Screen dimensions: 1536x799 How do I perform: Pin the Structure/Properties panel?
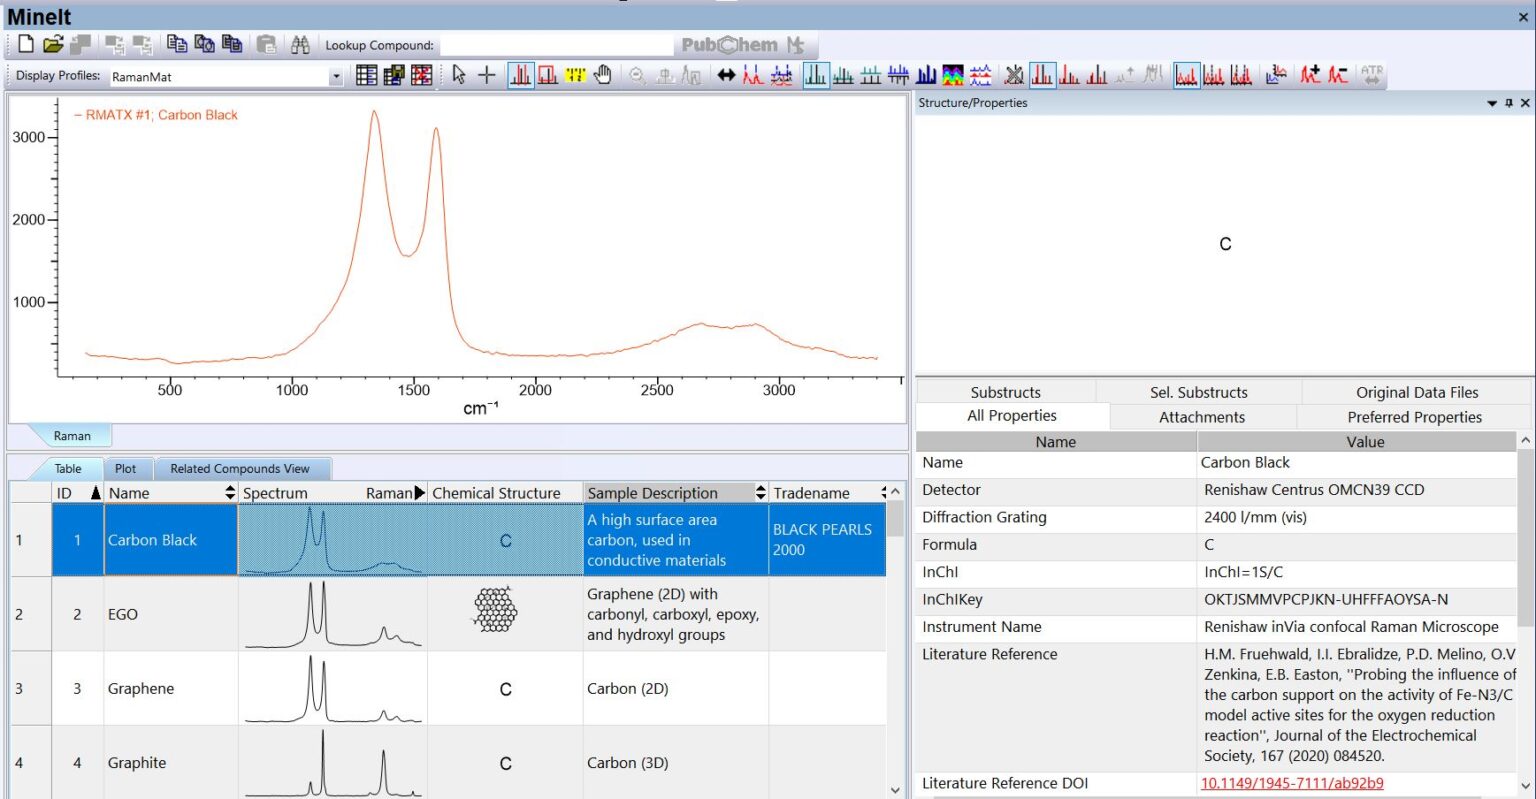[x=1509, y=103]
